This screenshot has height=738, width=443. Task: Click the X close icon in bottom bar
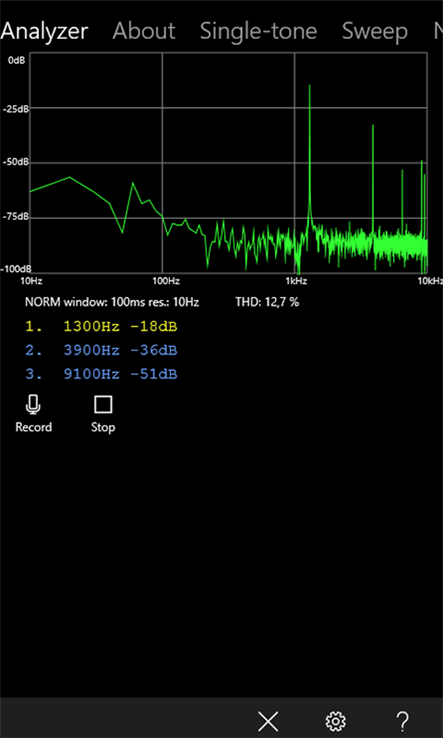[x=268, y=721]
